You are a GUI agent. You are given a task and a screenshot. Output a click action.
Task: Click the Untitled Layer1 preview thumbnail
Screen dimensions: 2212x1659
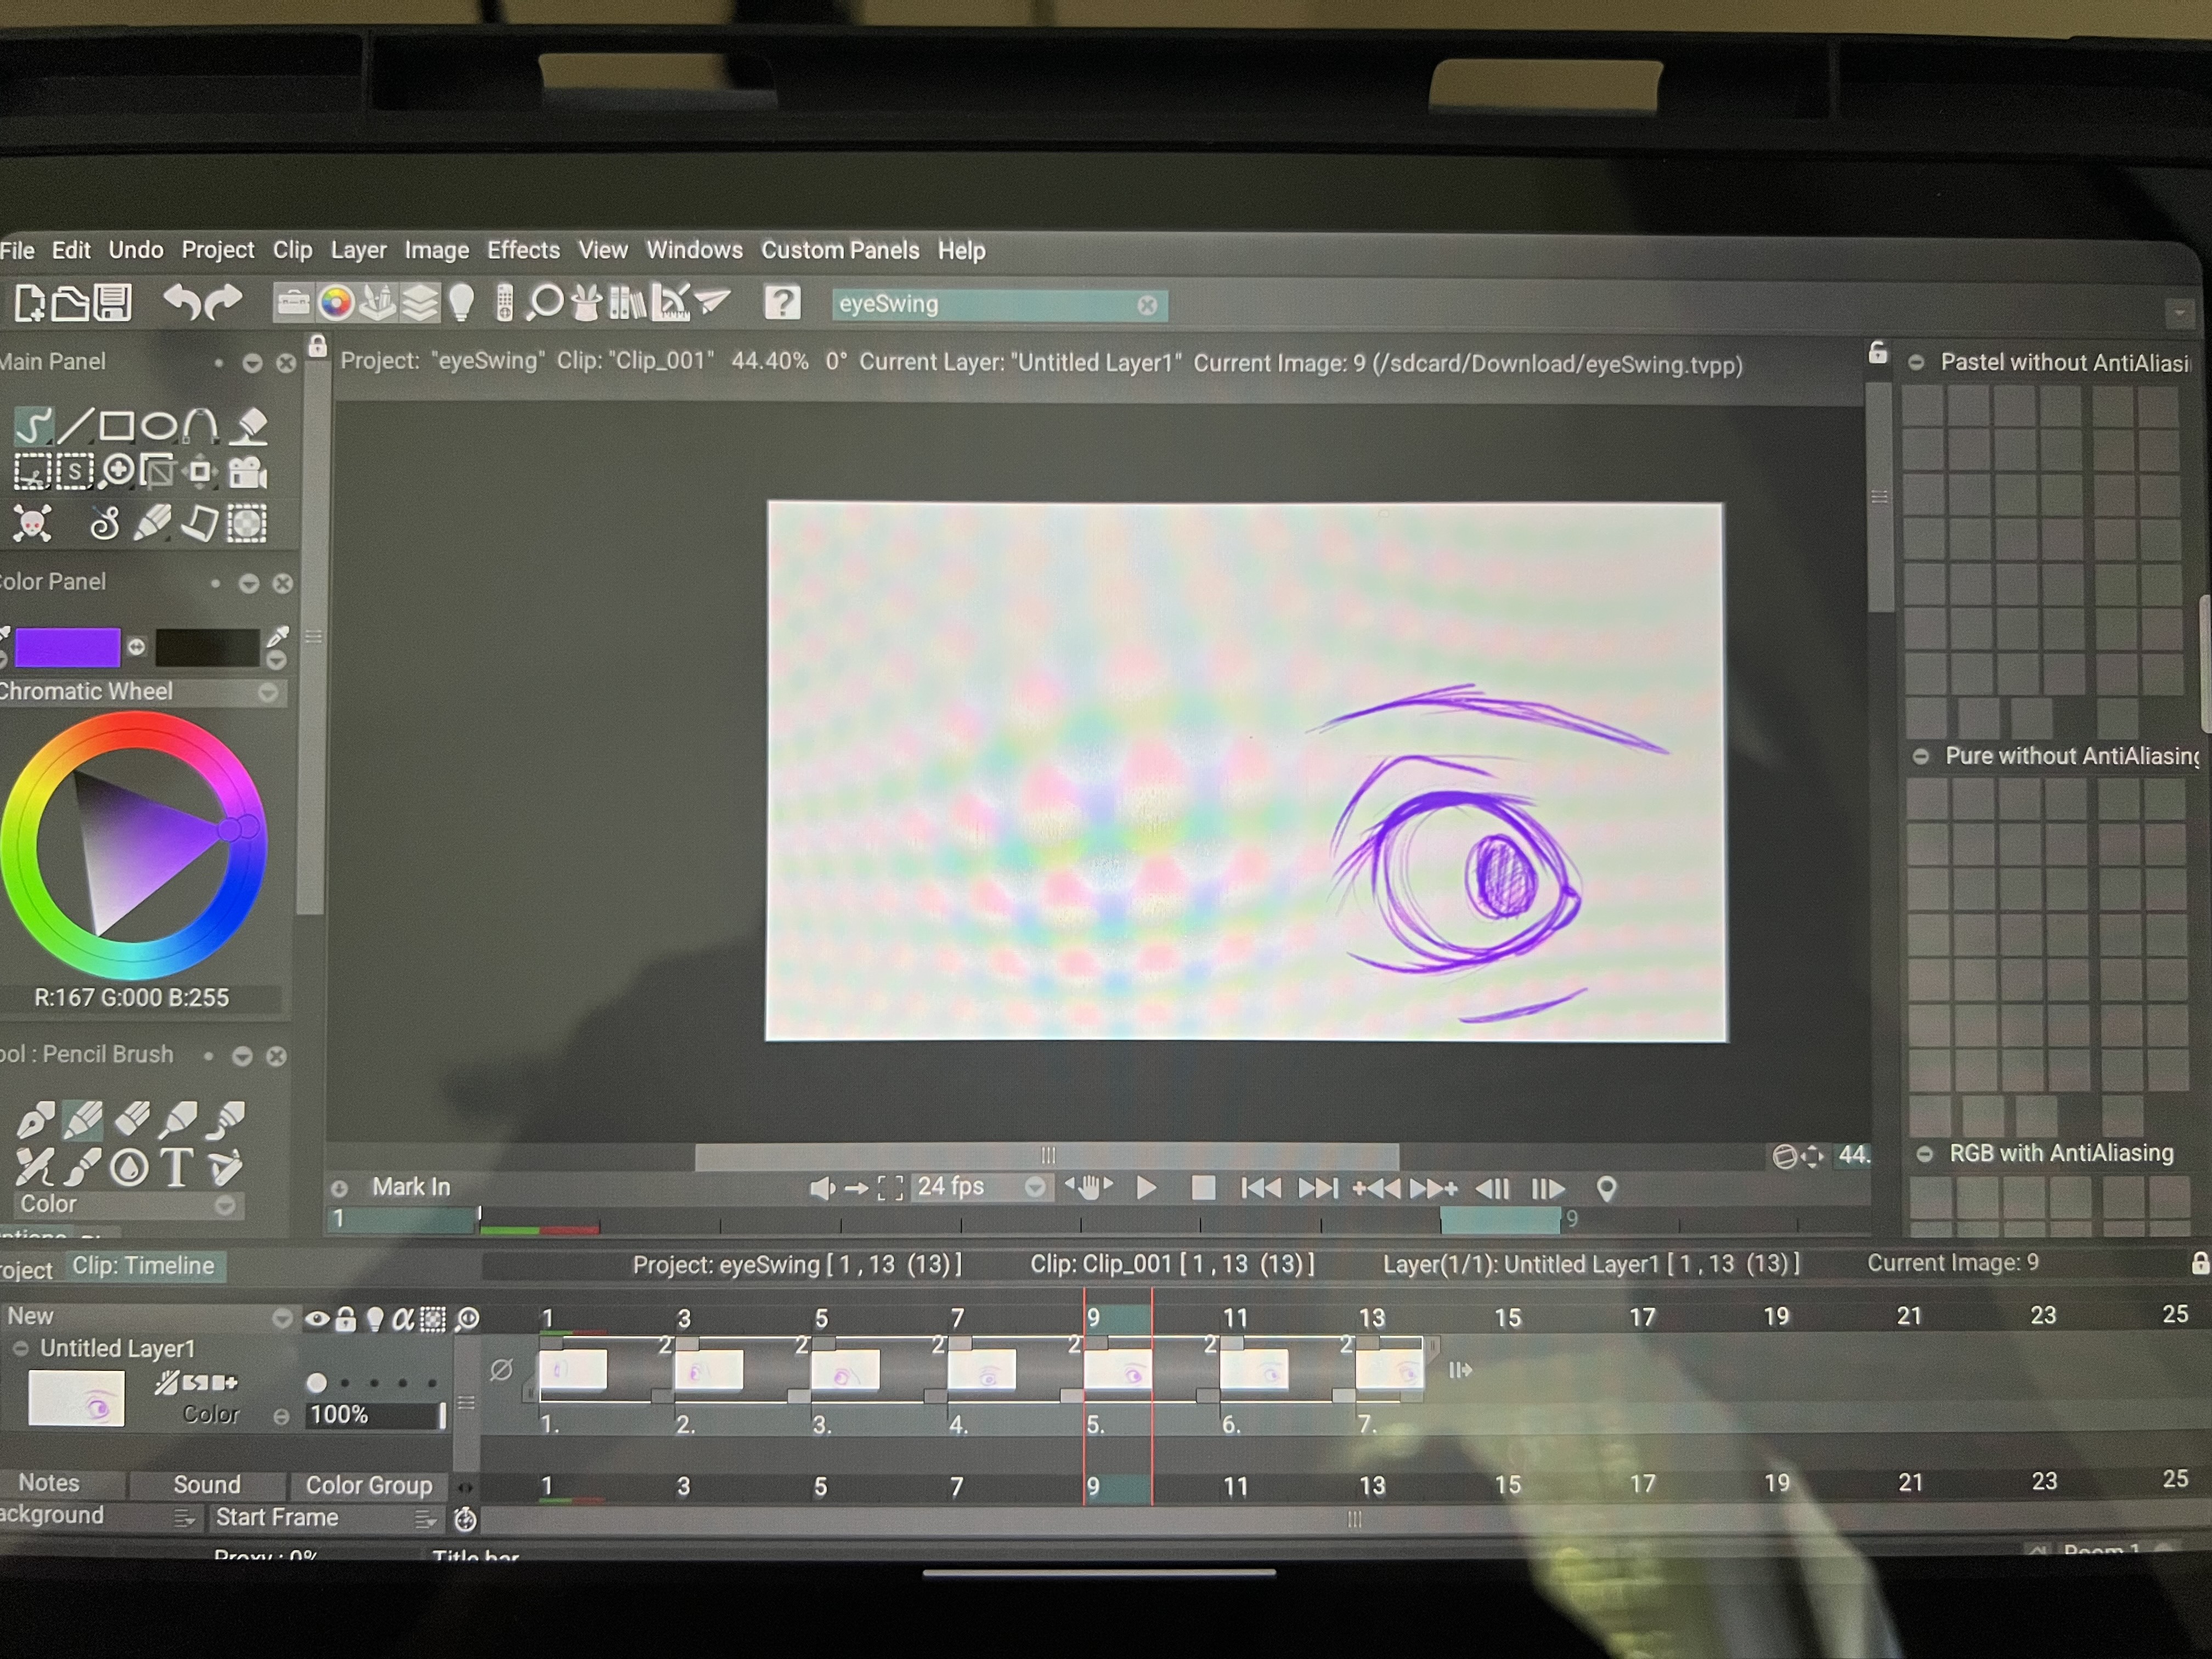pyautogui.click(x=77, y=1398)
